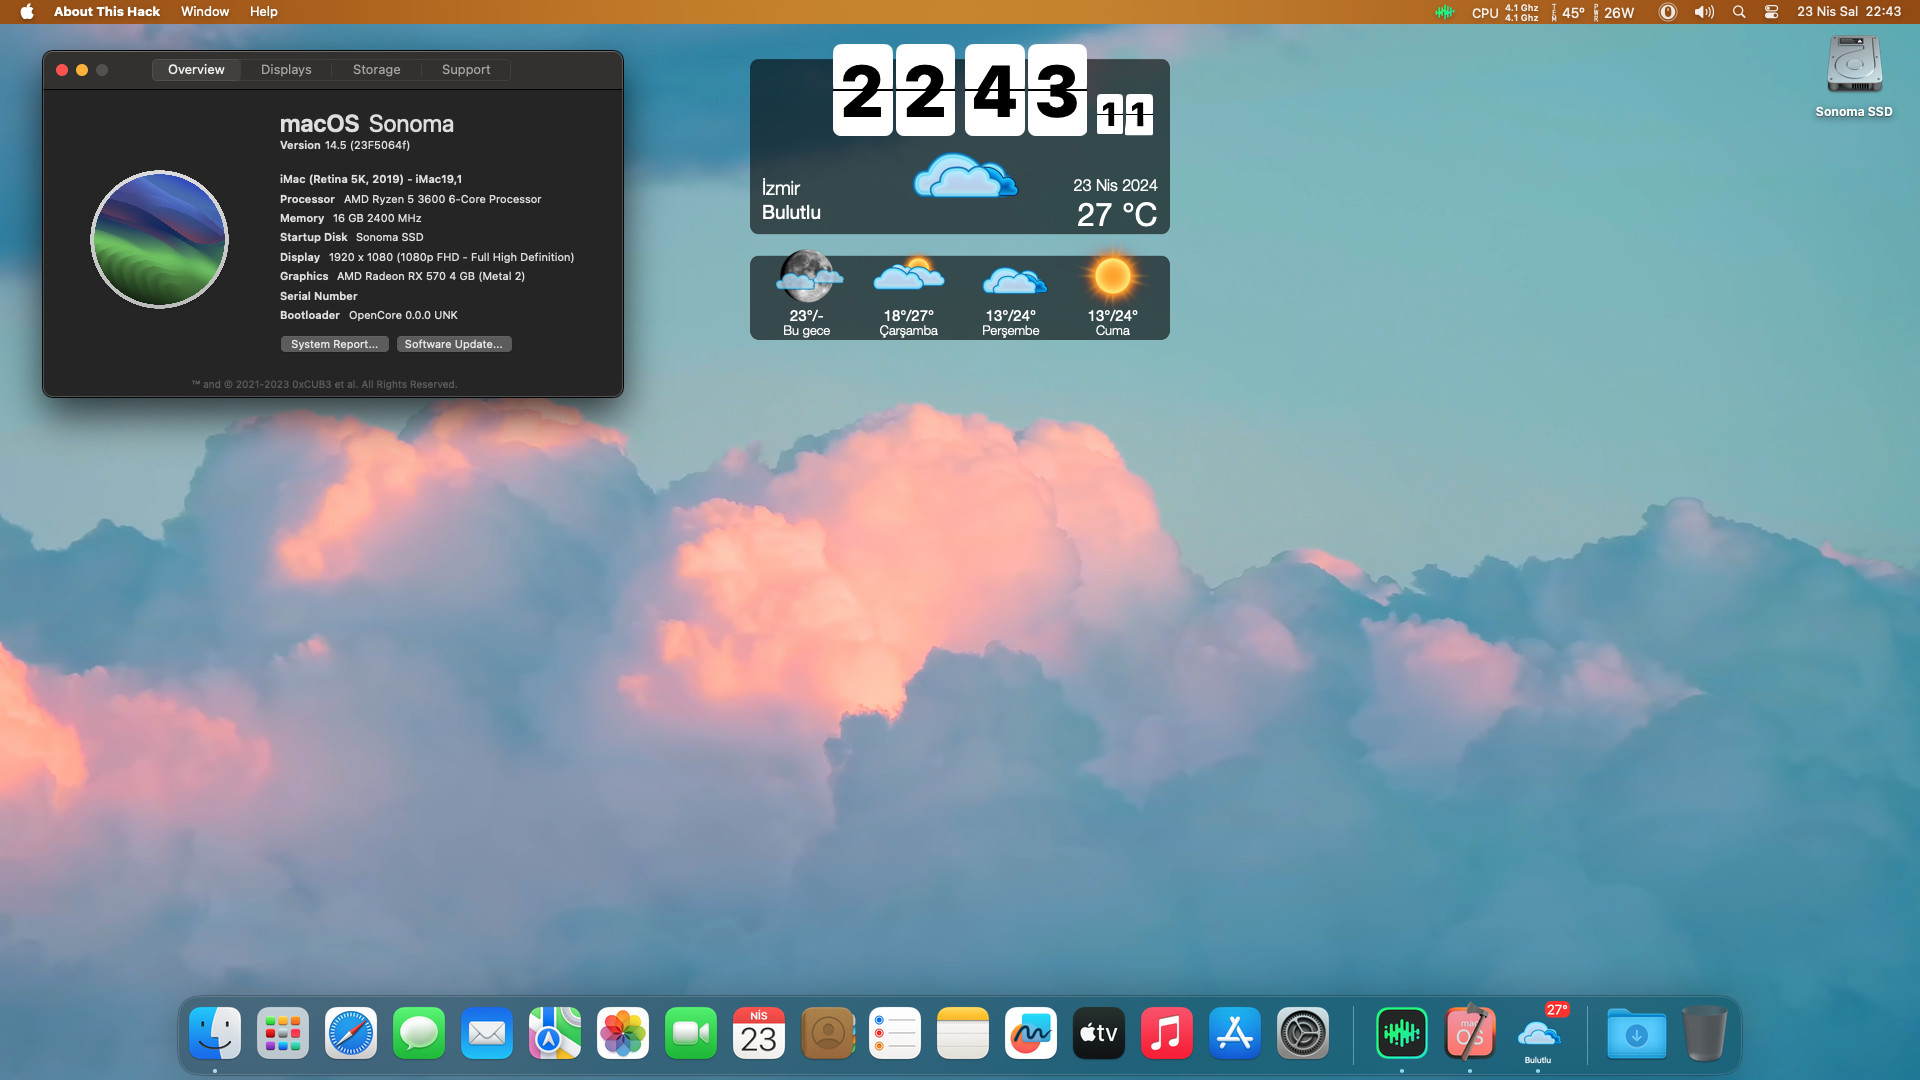Expand the Window menu
This screenshot has width=1920, height=1080.
205,12
